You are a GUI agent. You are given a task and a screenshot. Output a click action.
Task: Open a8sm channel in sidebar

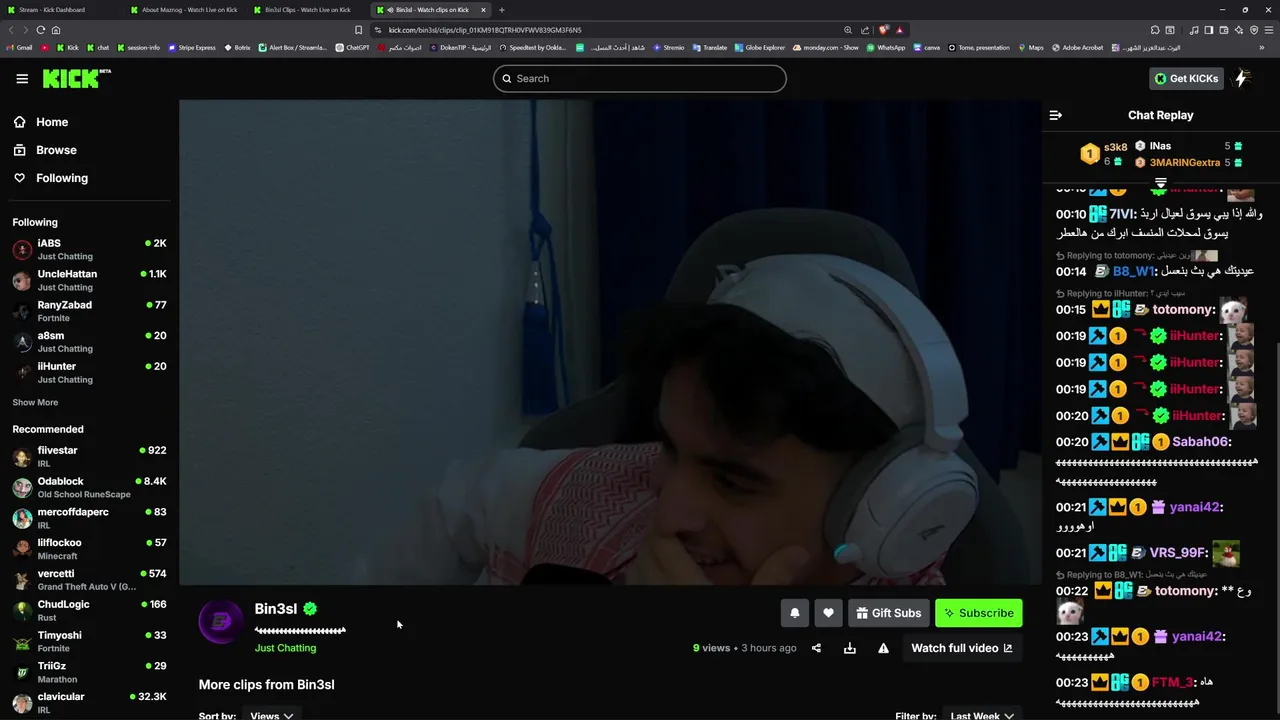coord(88,342)
